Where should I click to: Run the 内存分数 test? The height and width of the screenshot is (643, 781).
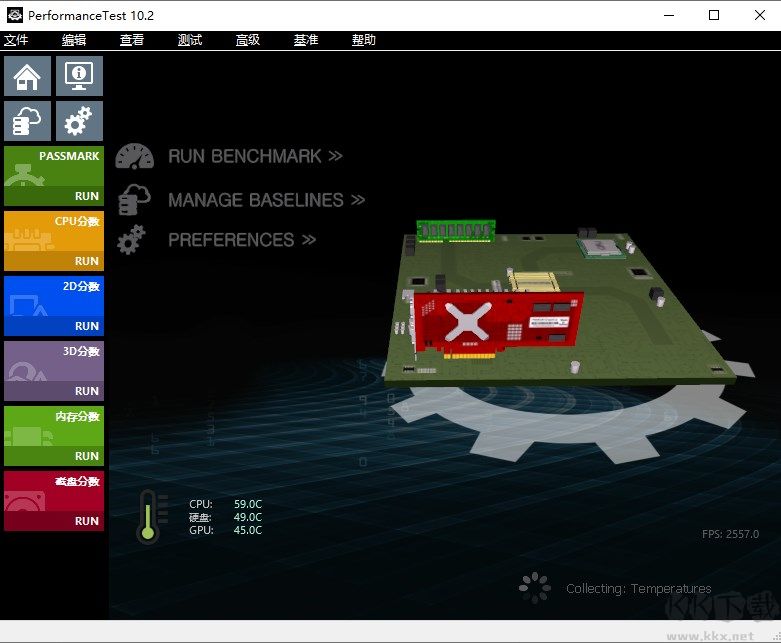coord(87,456)
